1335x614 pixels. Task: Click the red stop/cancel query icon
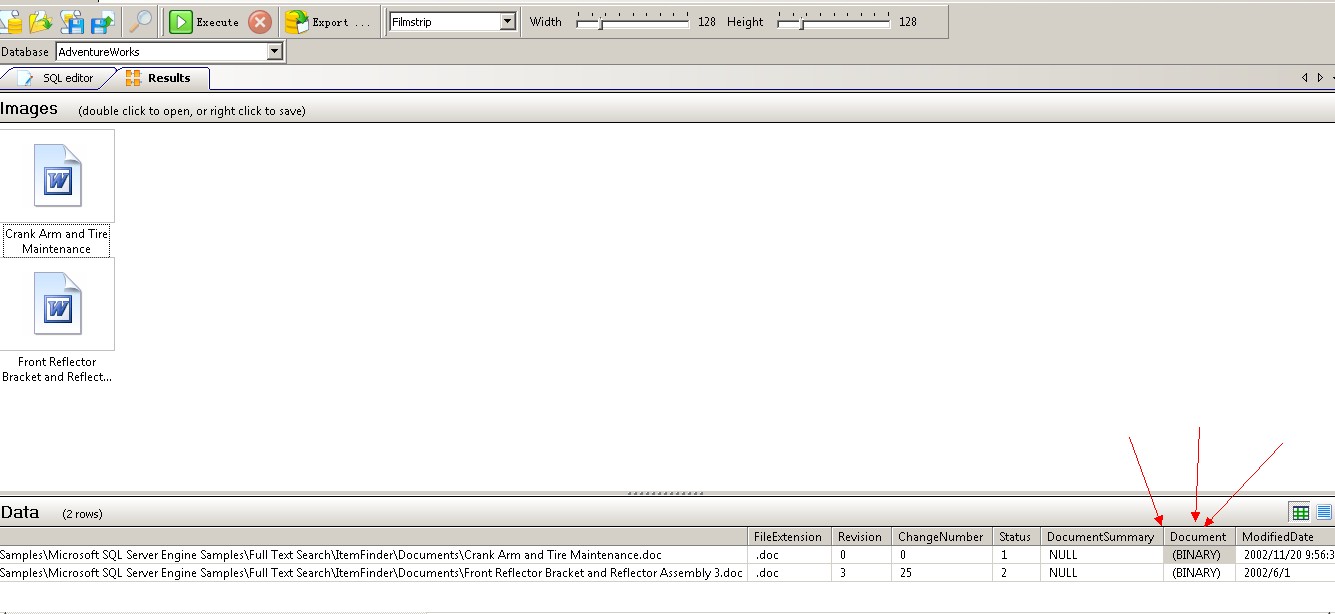260,22
